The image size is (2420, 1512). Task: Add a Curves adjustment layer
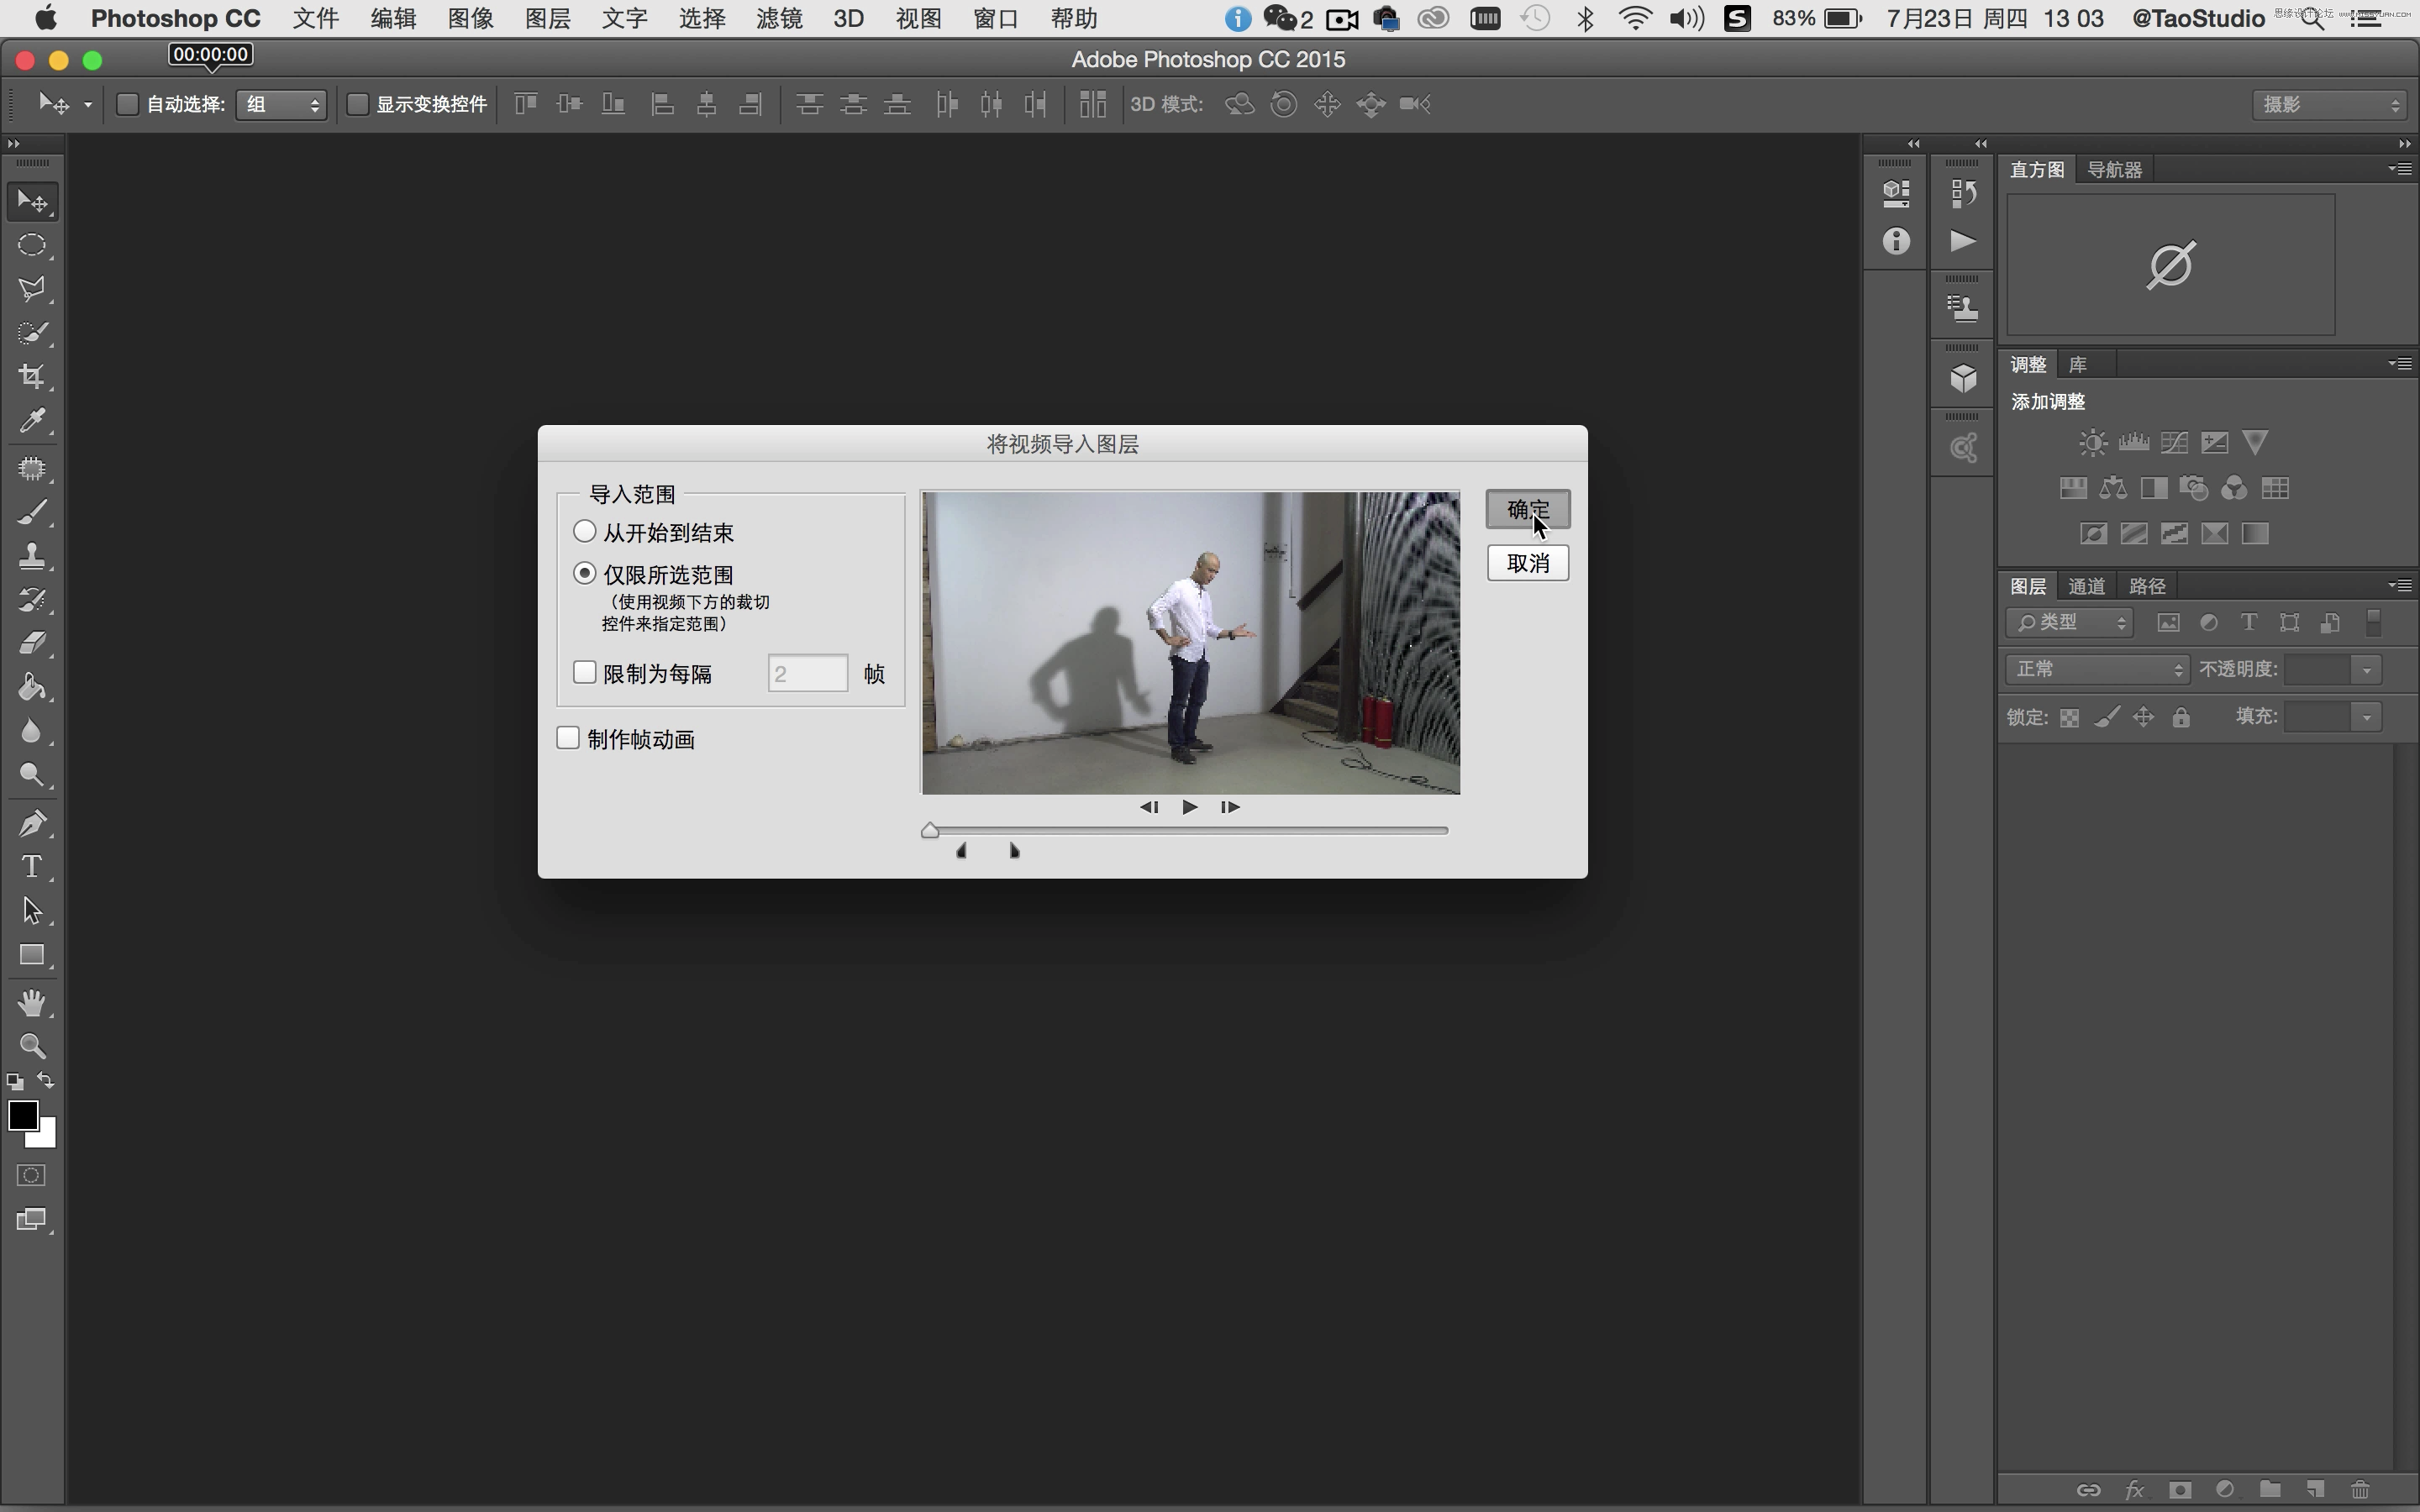click(x=2173, y=441)
